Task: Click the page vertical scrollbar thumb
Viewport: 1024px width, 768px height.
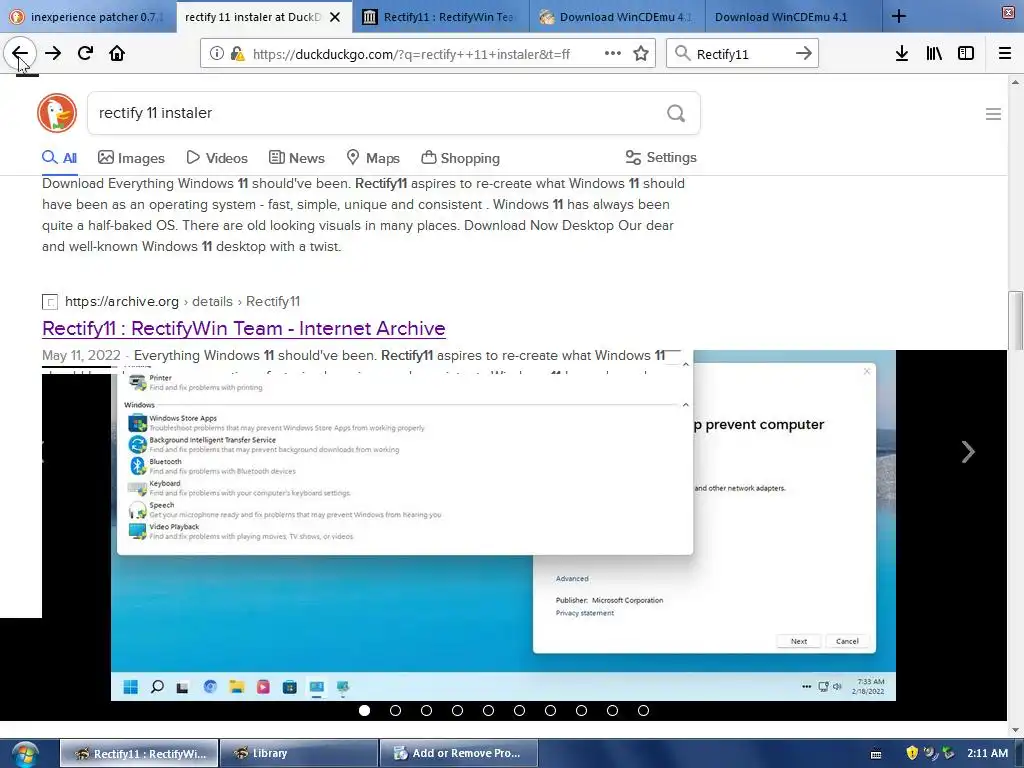Action: (1015, 320)
